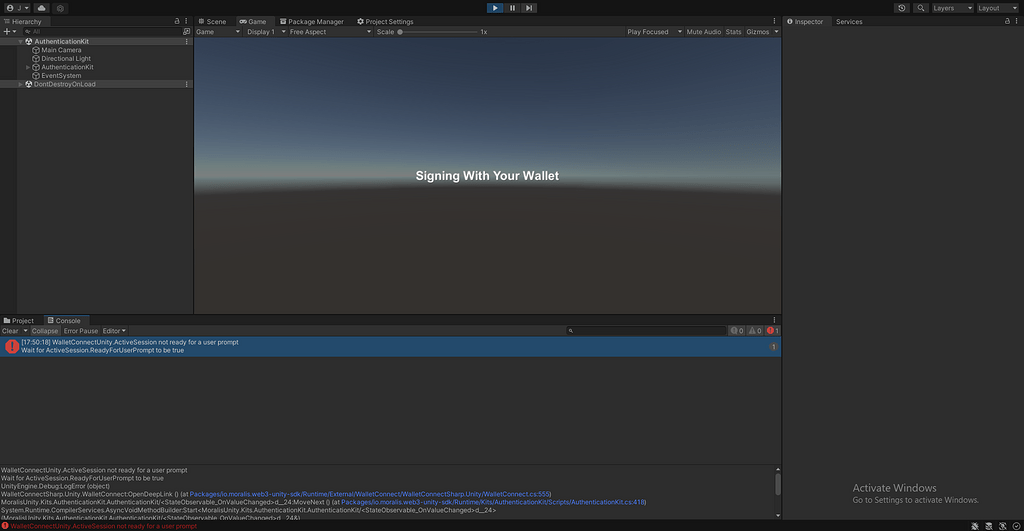Open the Package Manager tab
Image resolution: width=1024 pixels, height=531 pixels.
point(312,22)
